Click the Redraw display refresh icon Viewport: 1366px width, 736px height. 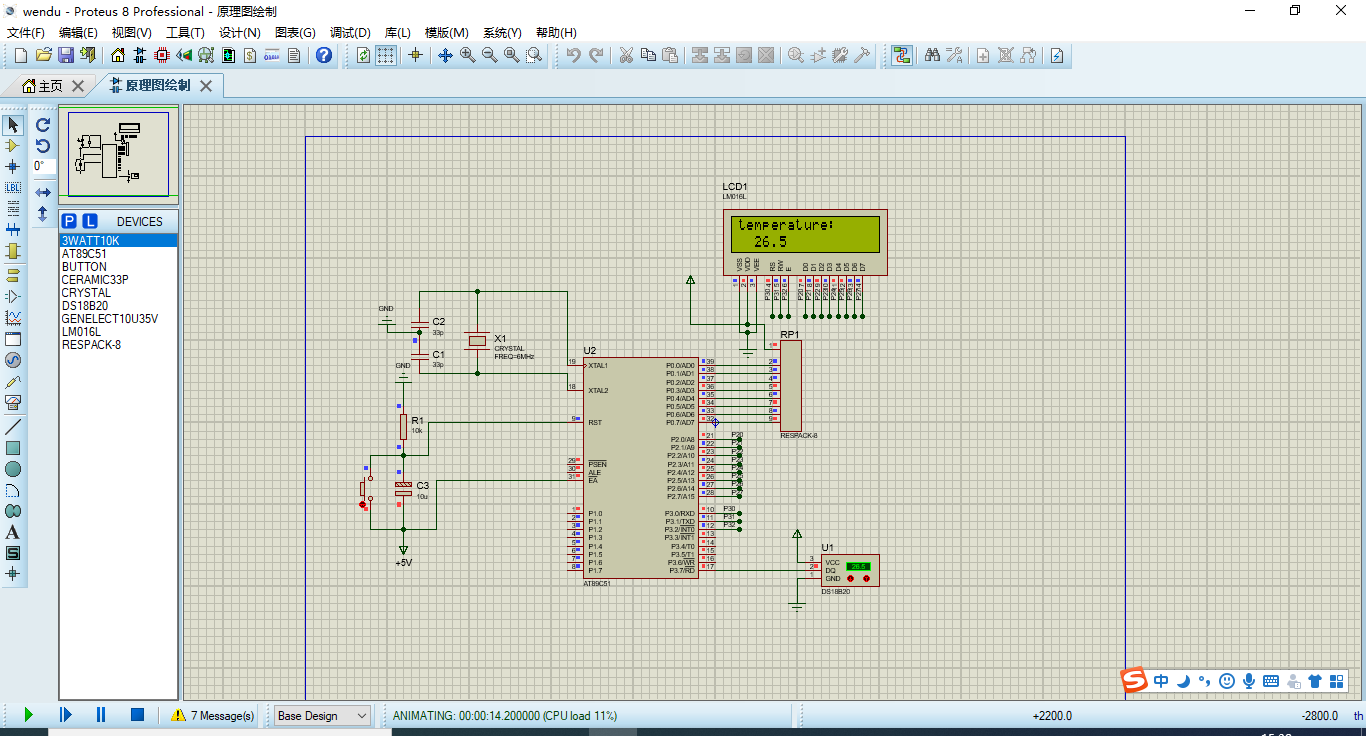[363, 55]
